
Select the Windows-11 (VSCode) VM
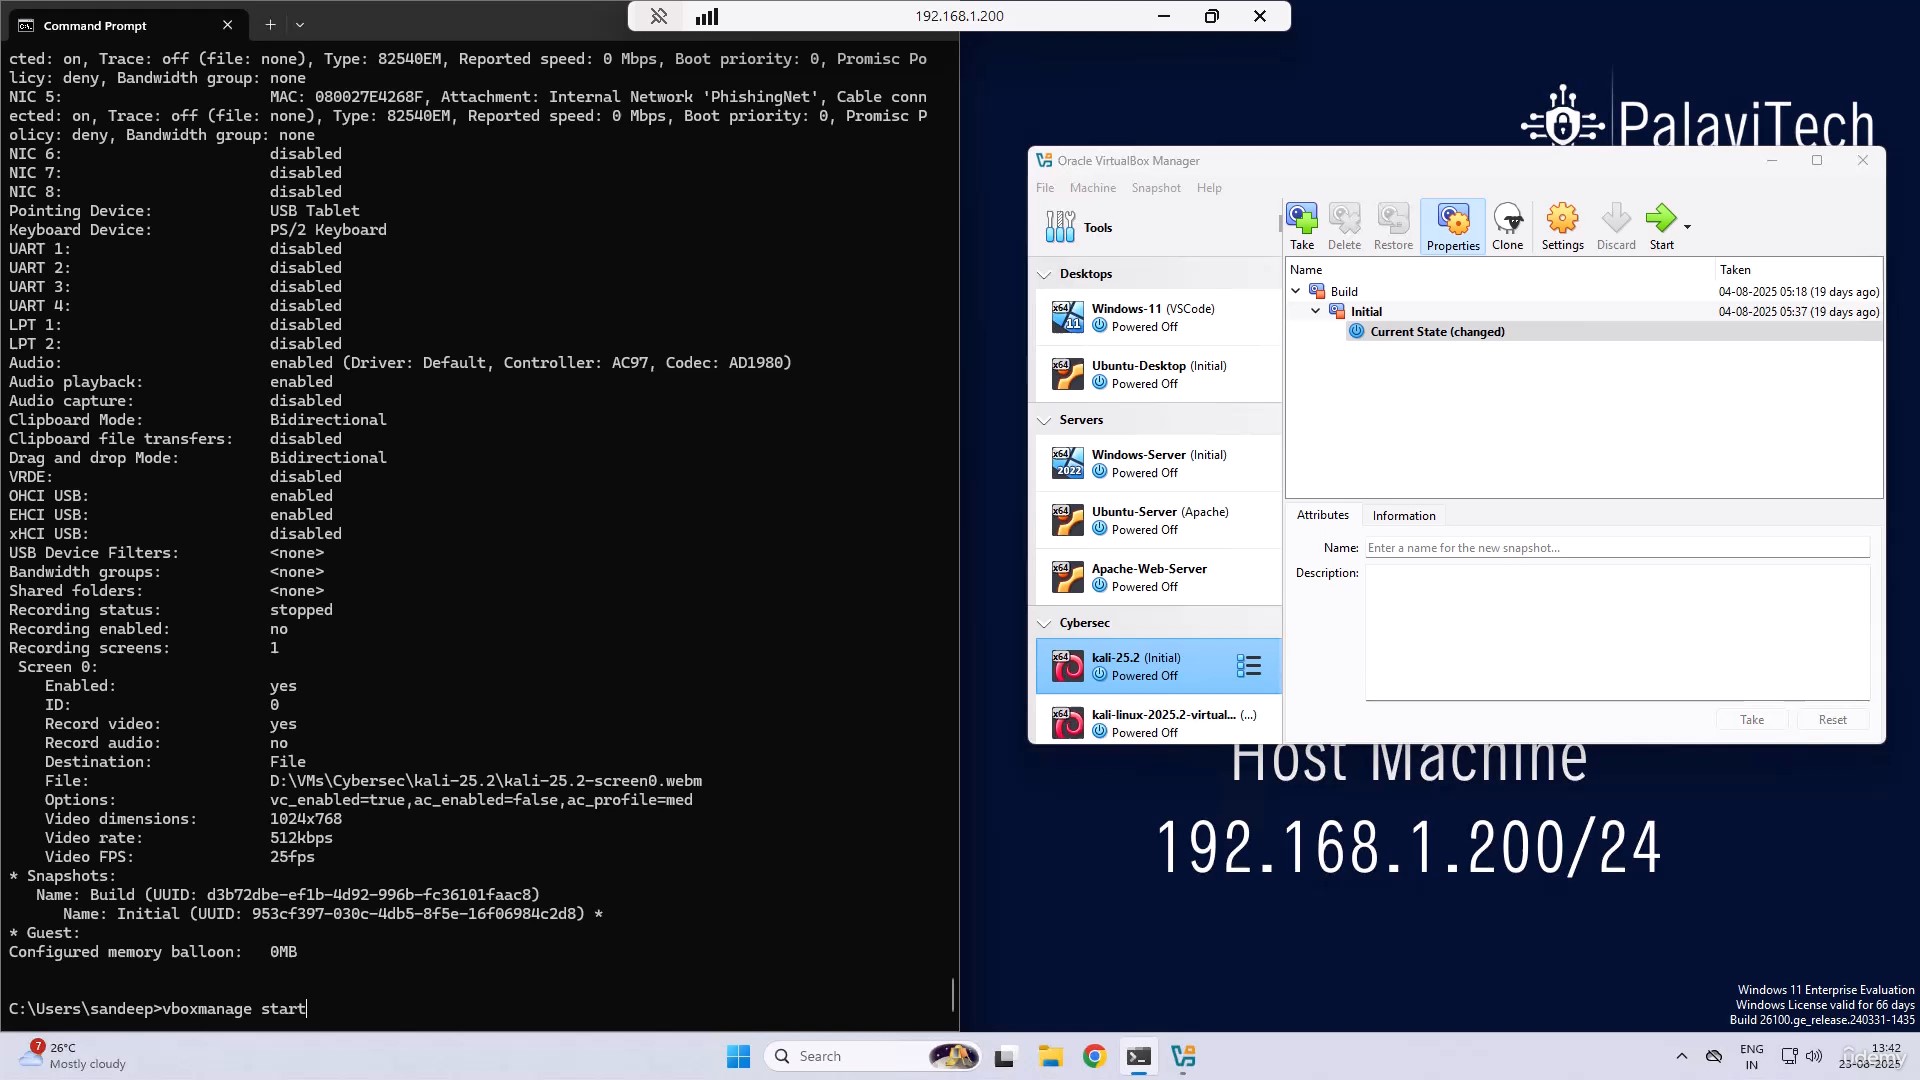click(x=1158, y=317)
